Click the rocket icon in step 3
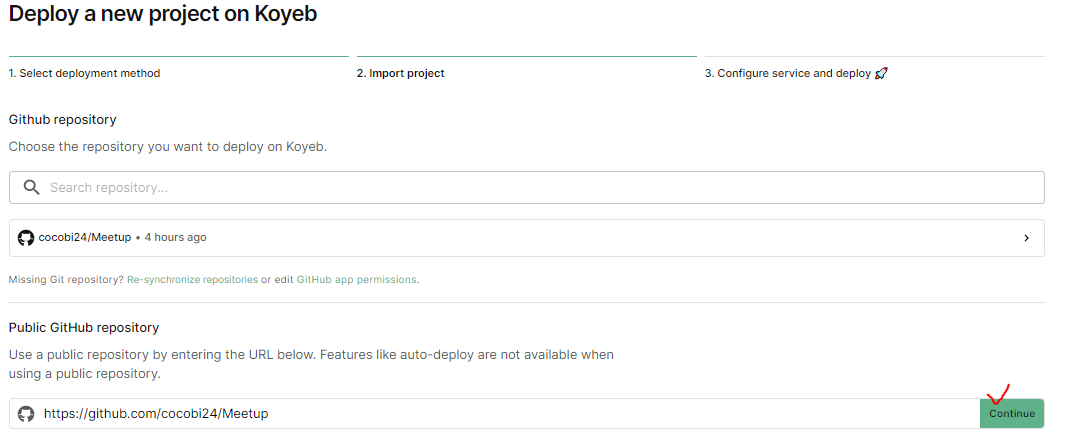Screen dimensions: 1065x444 pyautogui.click(x=881, y=73)
